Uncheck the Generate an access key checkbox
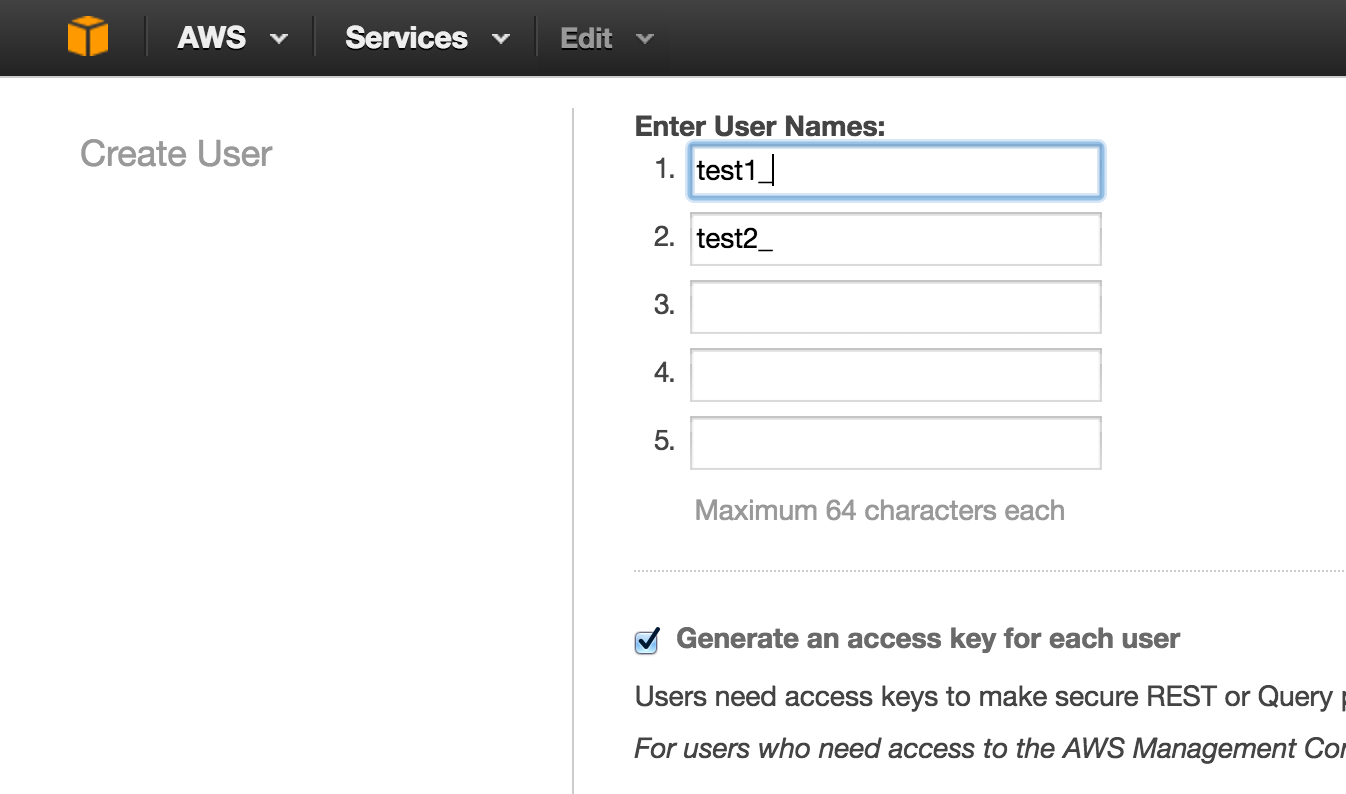Screen dimensions: 1346x794 [647, 640]
